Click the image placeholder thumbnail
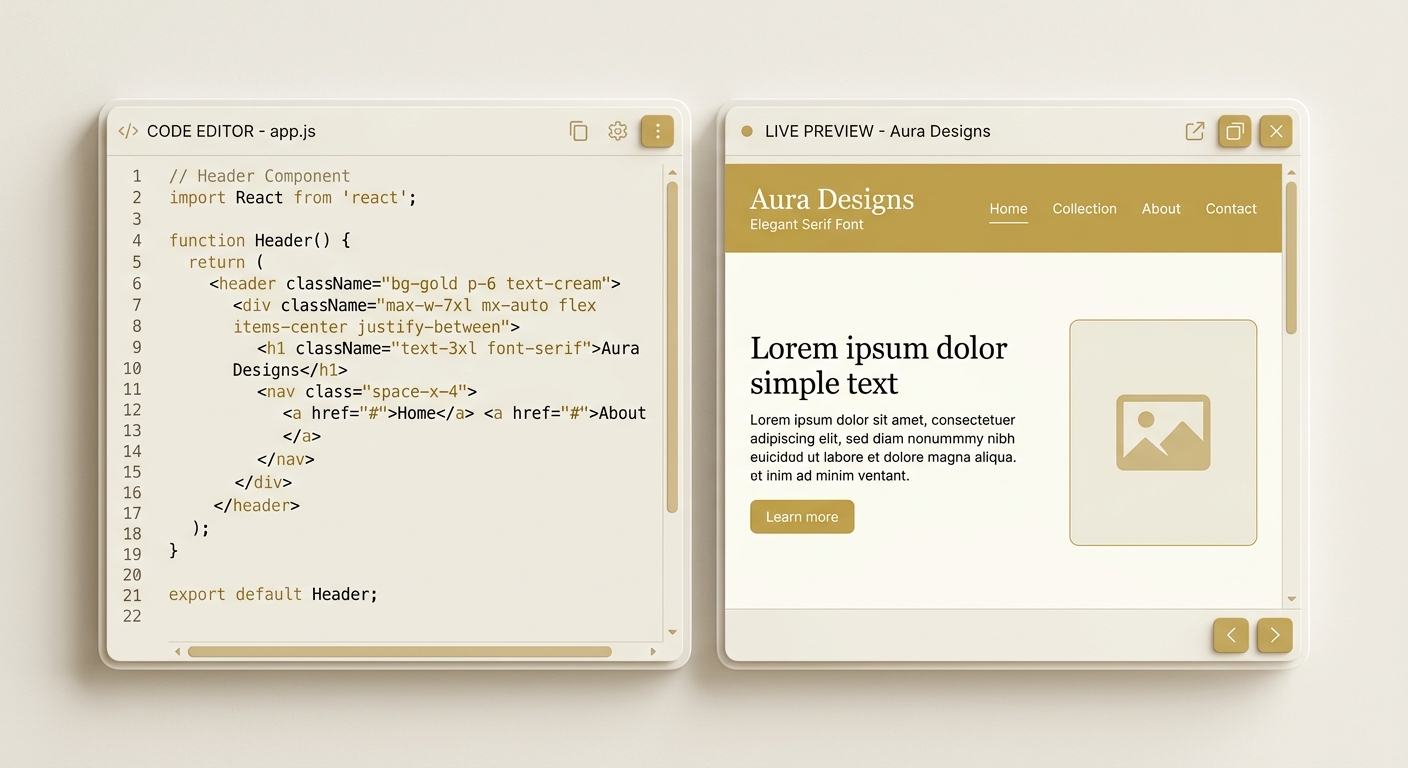 1163,432
